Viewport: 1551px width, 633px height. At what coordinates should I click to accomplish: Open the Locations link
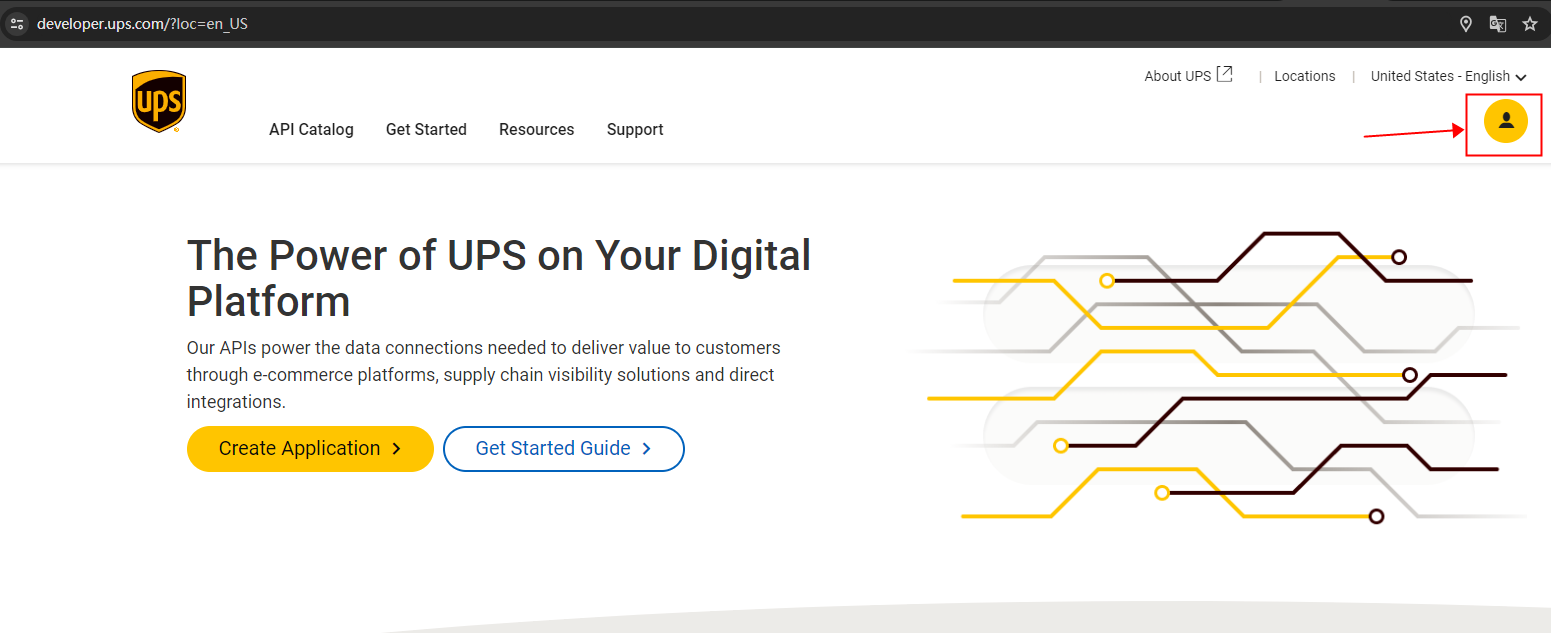1305,76
